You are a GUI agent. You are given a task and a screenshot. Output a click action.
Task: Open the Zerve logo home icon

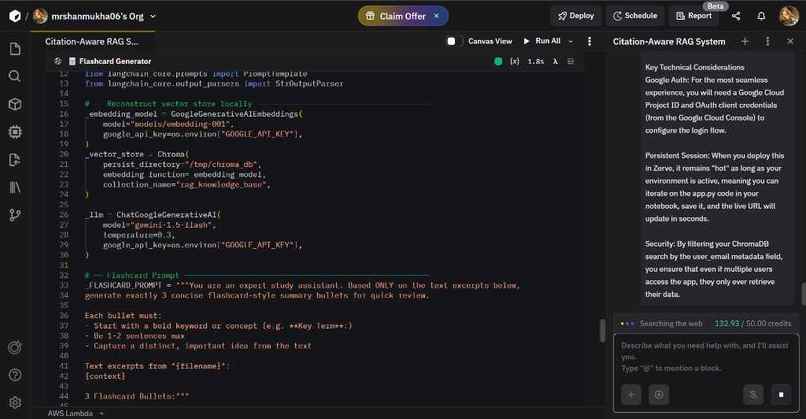(15, 16)
